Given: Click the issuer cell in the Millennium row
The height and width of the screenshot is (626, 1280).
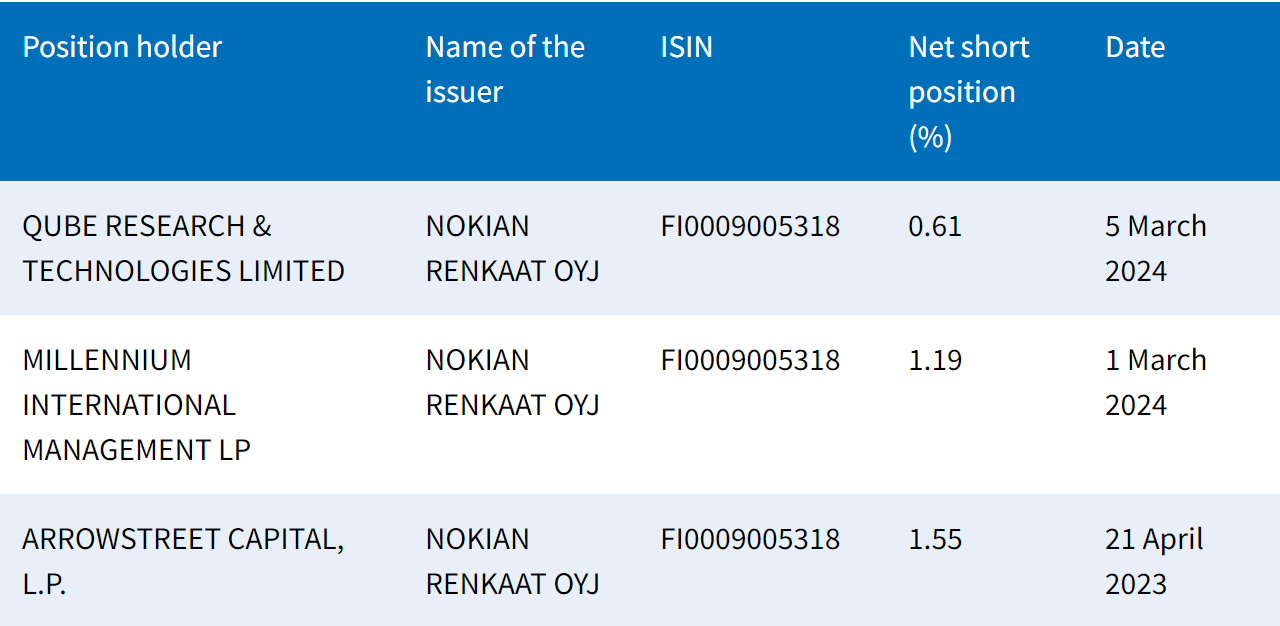Looking at the screenshot, I should point(512,382).
